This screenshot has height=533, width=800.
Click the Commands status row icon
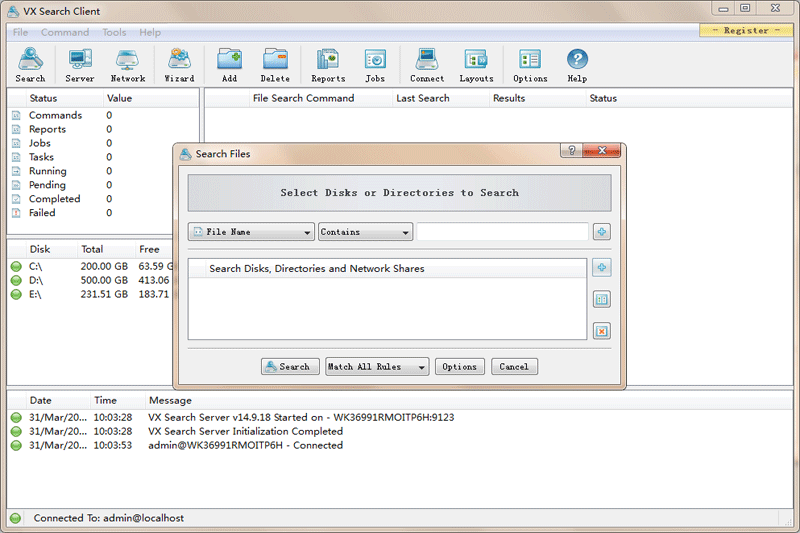[x=16, y=115]
